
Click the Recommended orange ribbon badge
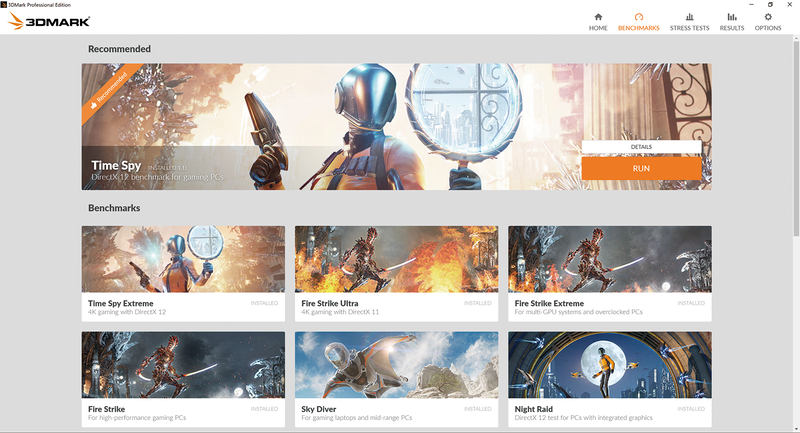pos(109,92)
